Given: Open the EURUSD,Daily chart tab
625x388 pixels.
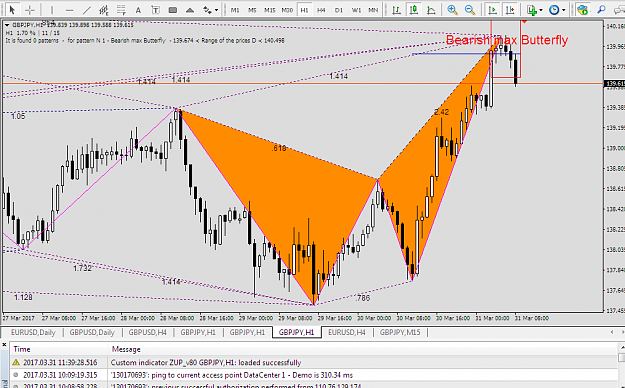Looking at the screenshot, I should click(x=33, y=332).
